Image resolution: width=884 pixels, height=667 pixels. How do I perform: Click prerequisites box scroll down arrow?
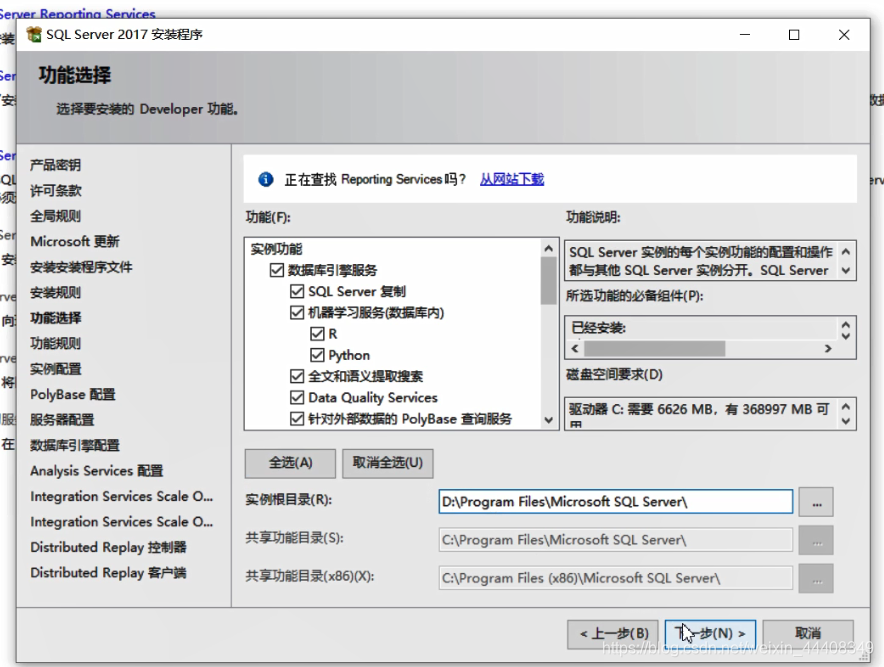846,335
